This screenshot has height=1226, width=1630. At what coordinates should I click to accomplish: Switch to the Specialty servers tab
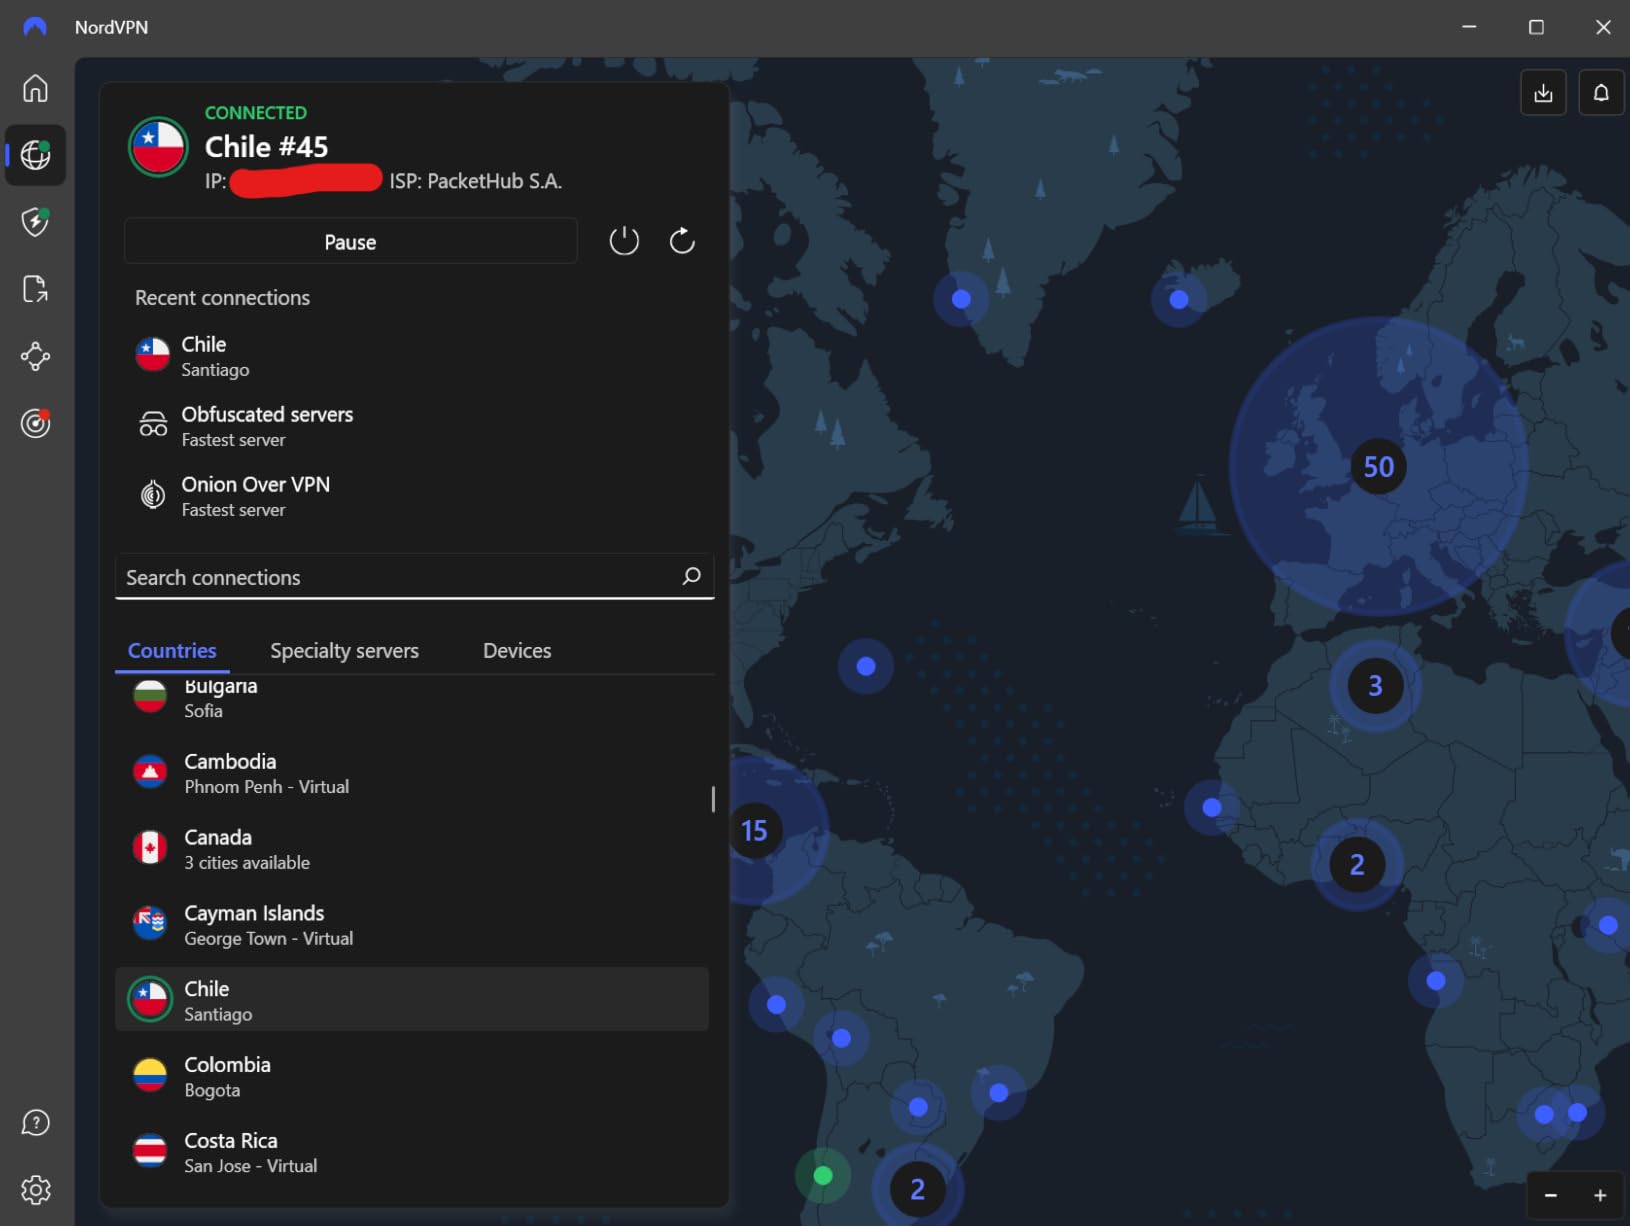tap(344, 650)
